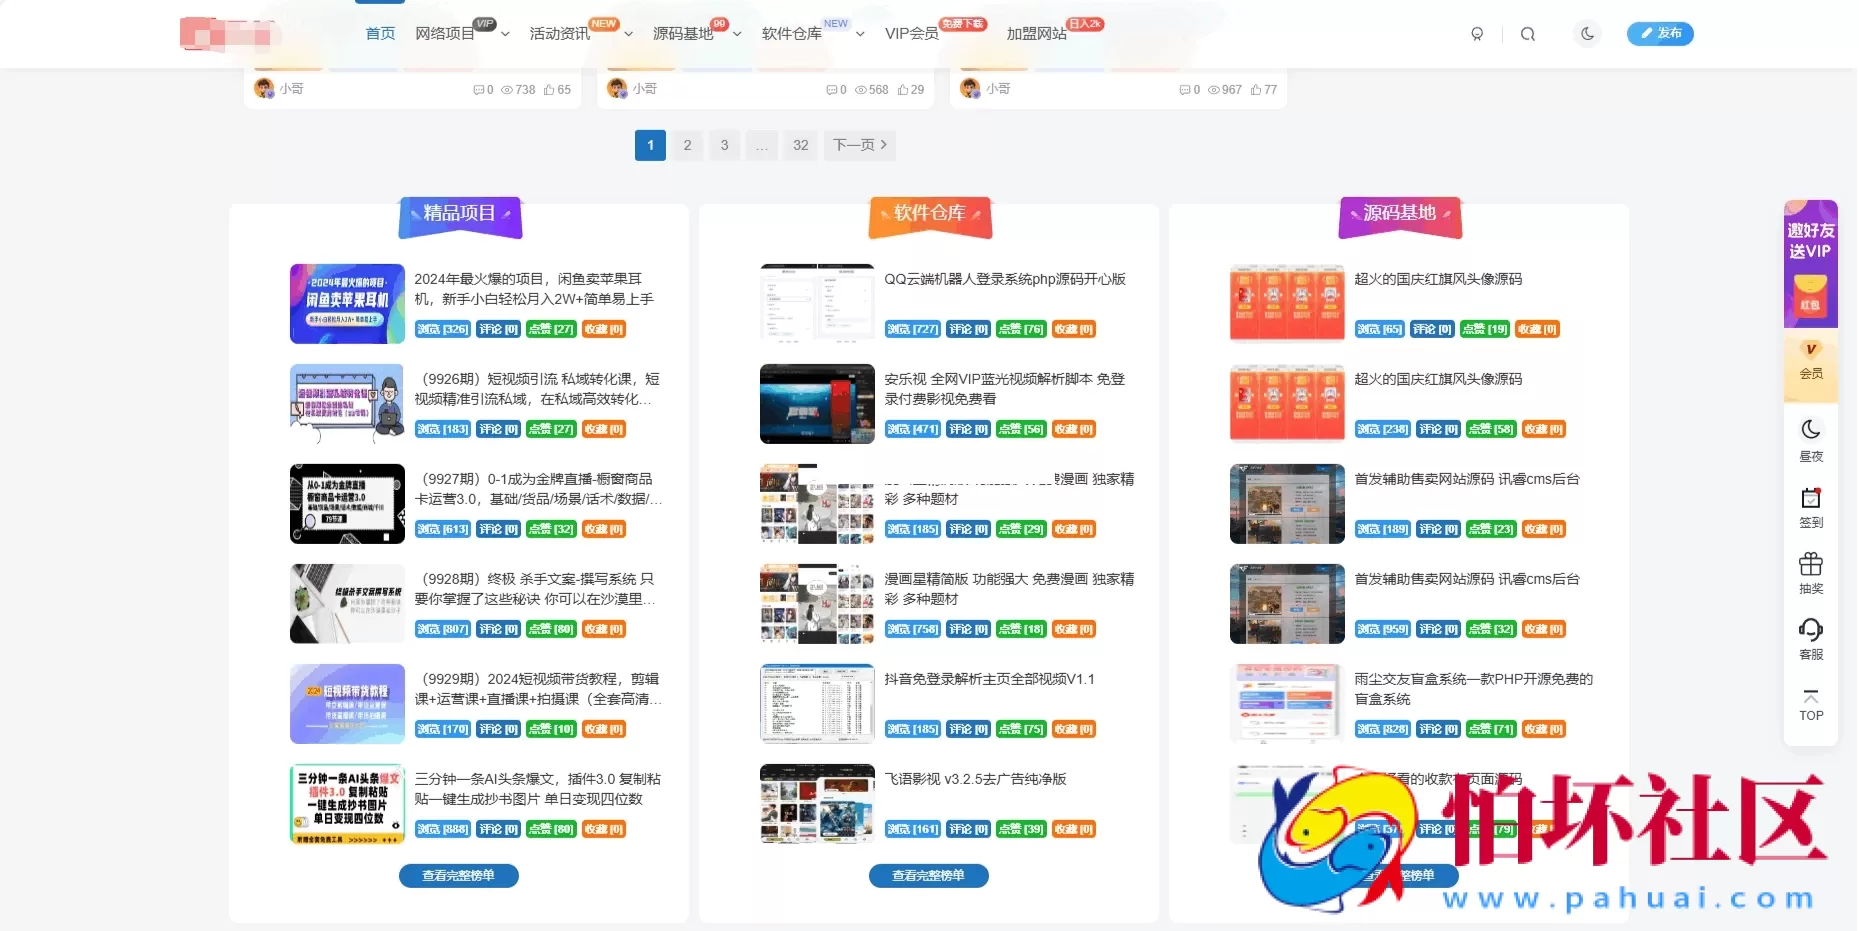
Task: Click the medal/ranking icon in the top bar
Action: click(1478, 33)
